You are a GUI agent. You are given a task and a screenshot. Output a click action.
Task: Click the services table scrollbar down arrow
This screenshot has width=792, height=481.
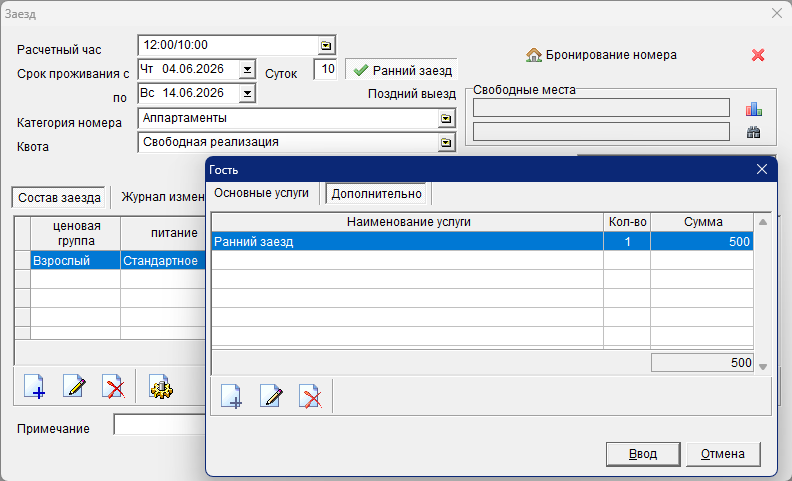763,367
